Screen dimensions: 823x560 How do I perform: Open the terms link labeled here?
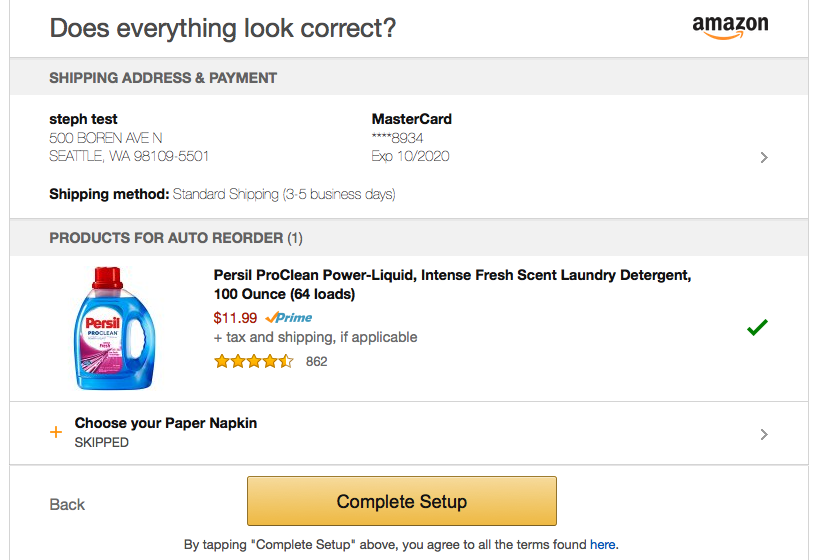tap(603, 545)
